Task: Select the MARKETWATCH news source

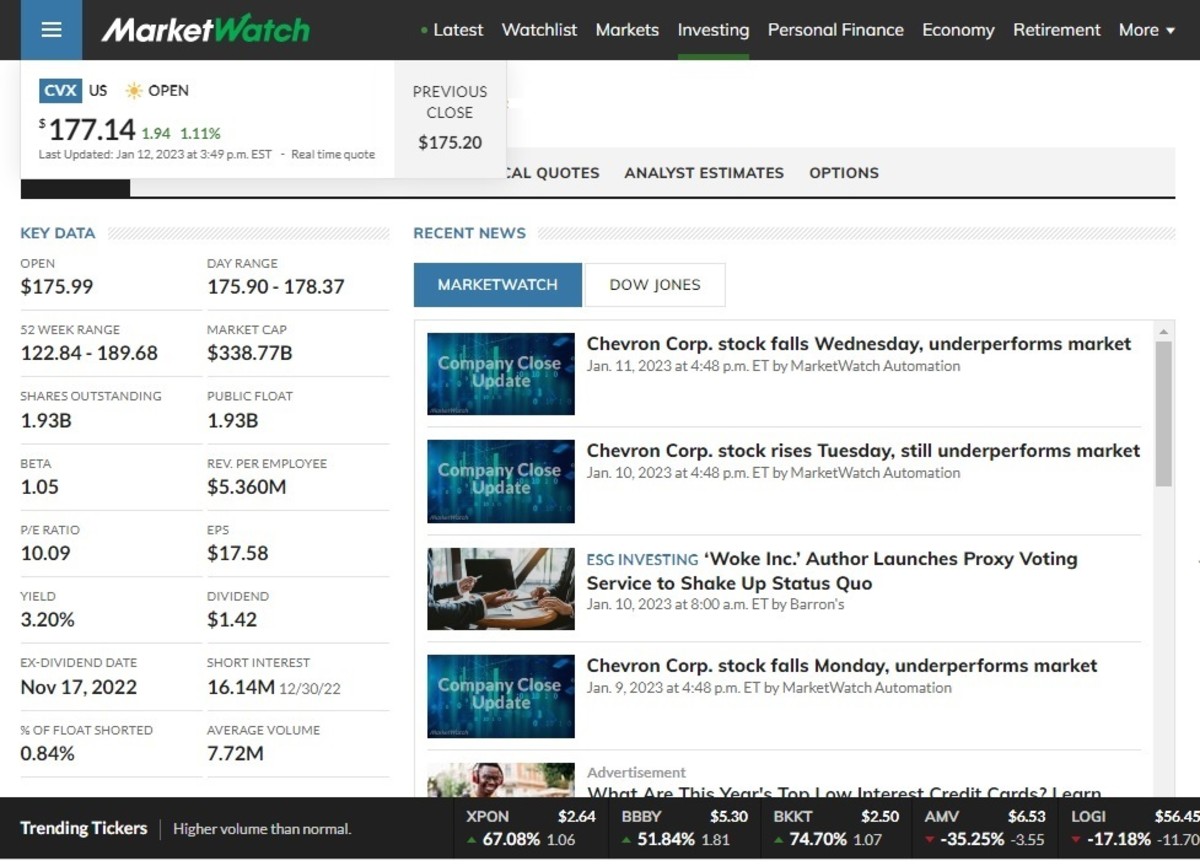Action: (x=497, y=284)
